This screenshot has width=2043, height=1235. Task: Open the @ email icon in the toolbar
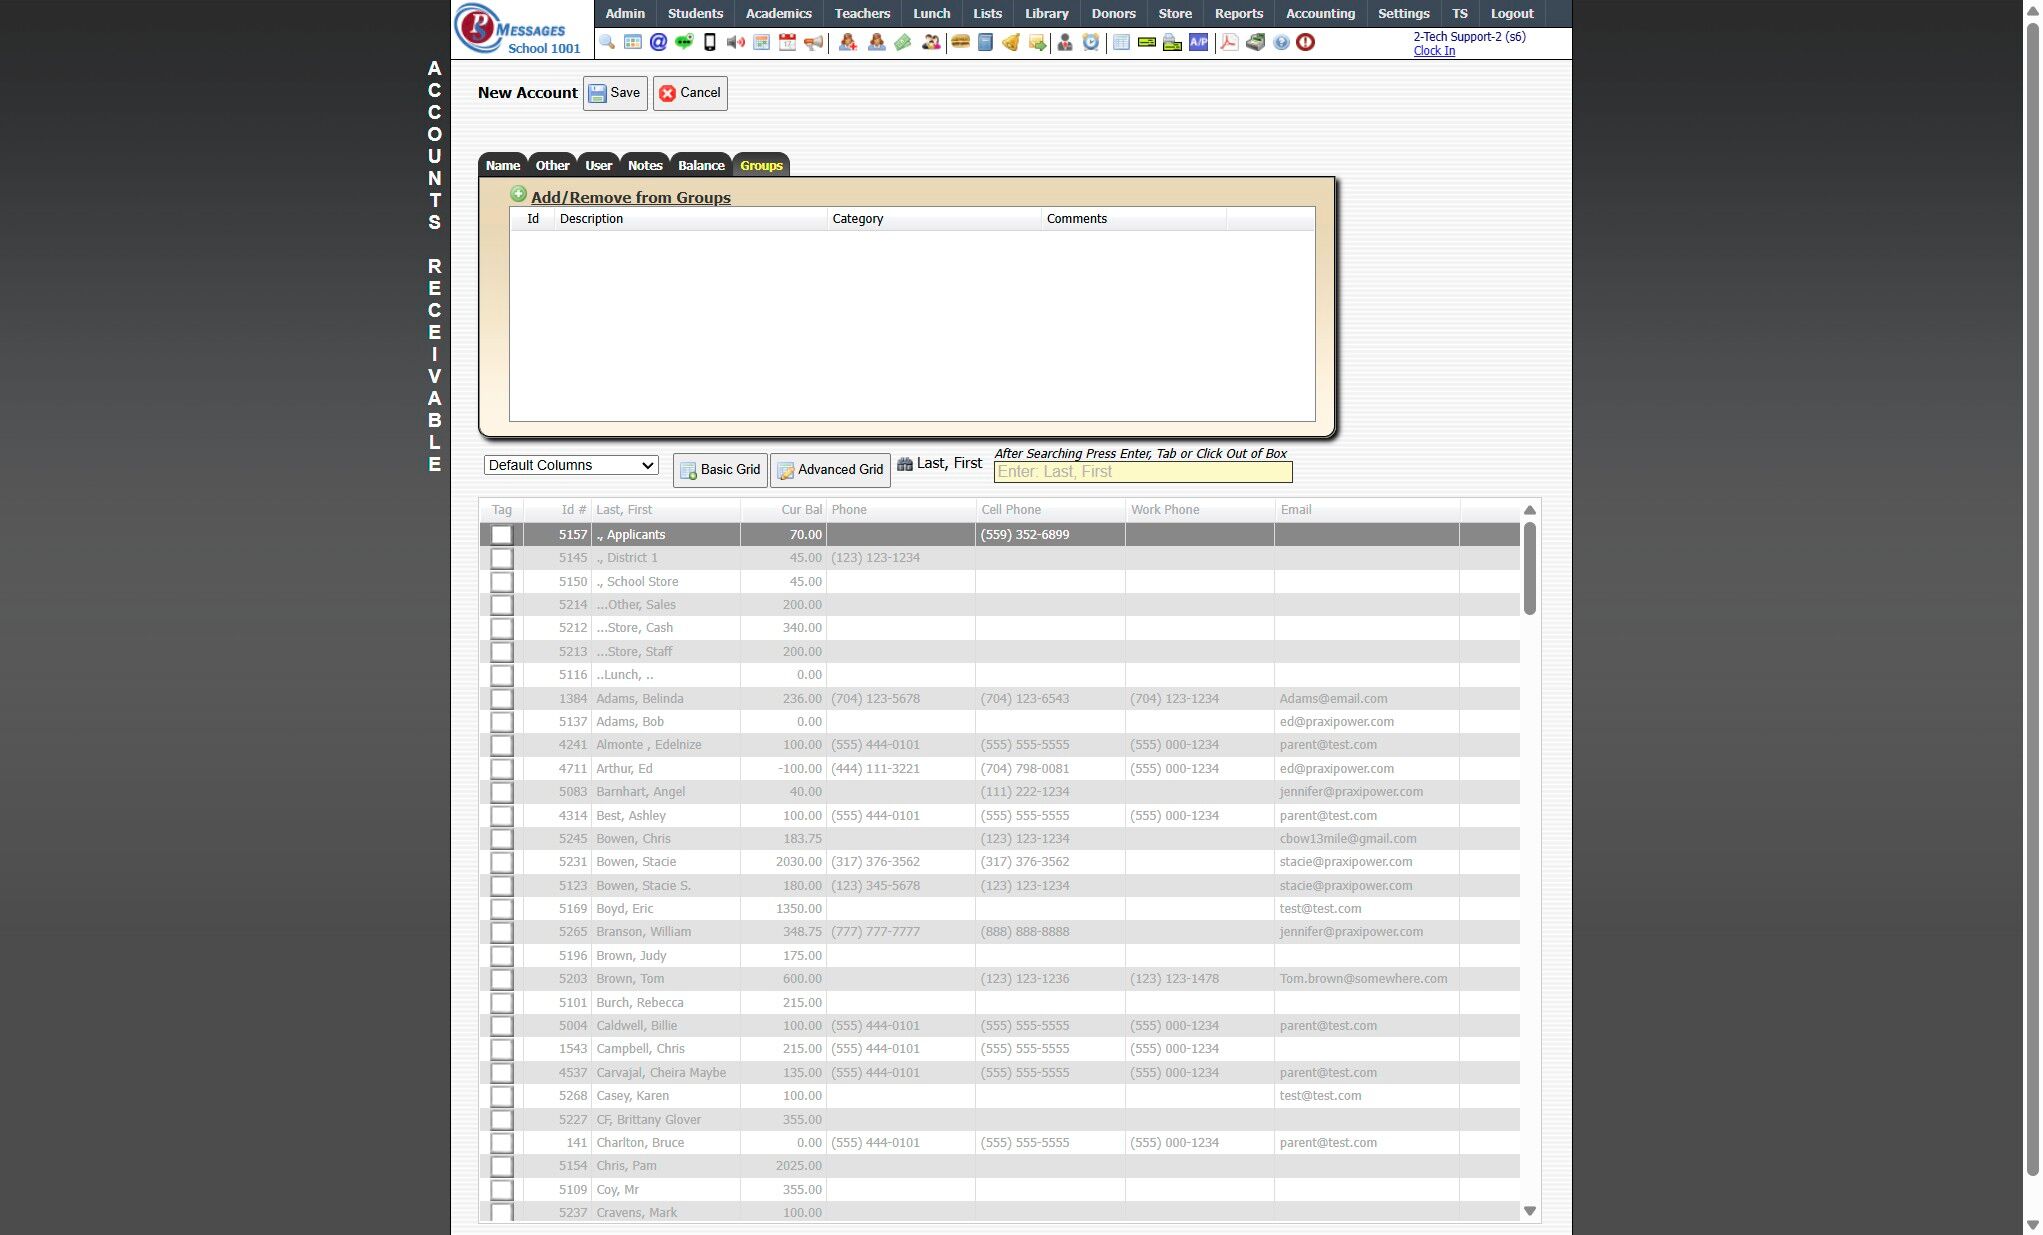pos(658,42)
